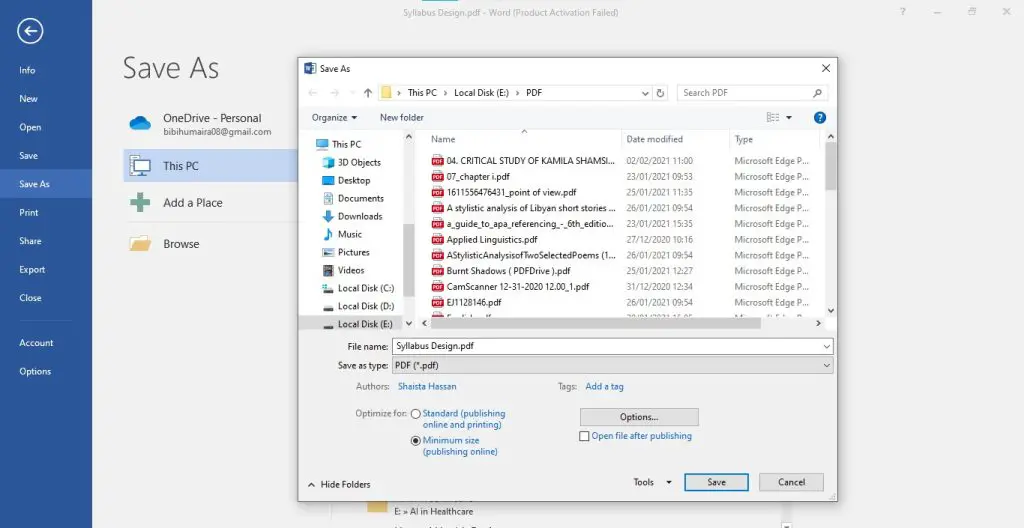Expand the view options dropdown arrow
Screen dimensions: 1024x528
click(789, 118)
